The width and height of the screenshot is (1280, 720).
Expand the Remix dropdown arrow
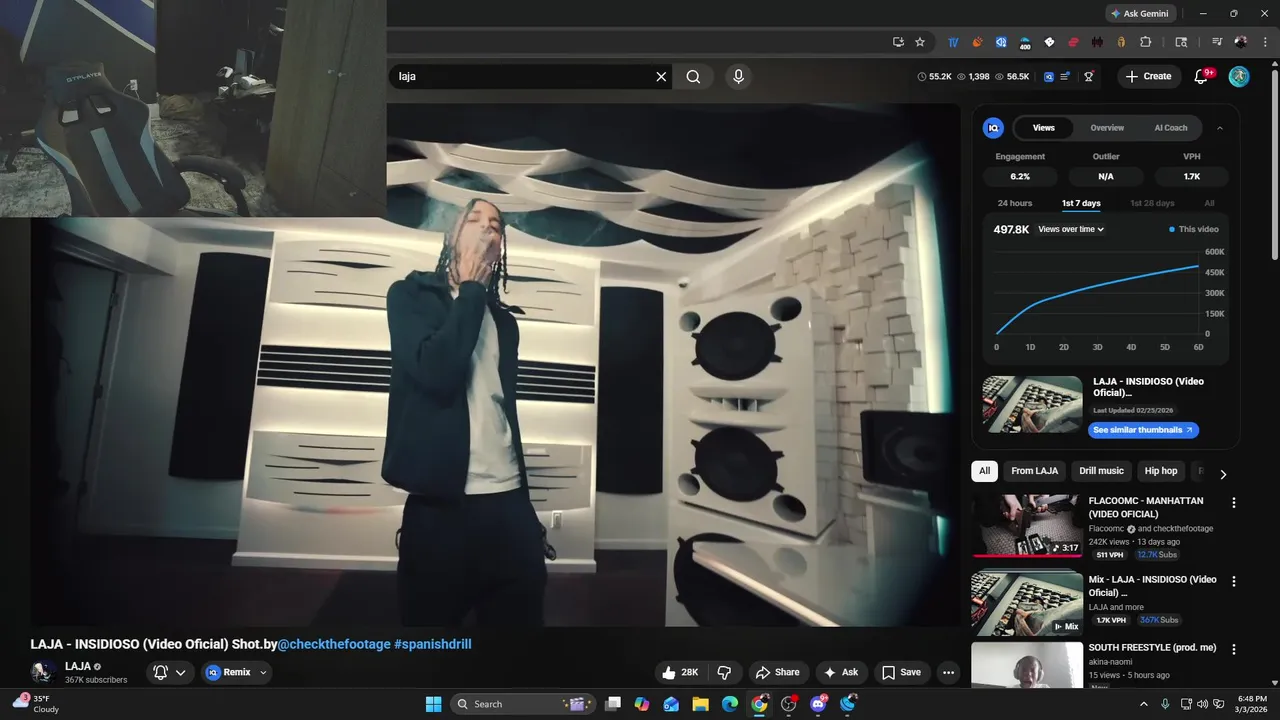point(264,672)
